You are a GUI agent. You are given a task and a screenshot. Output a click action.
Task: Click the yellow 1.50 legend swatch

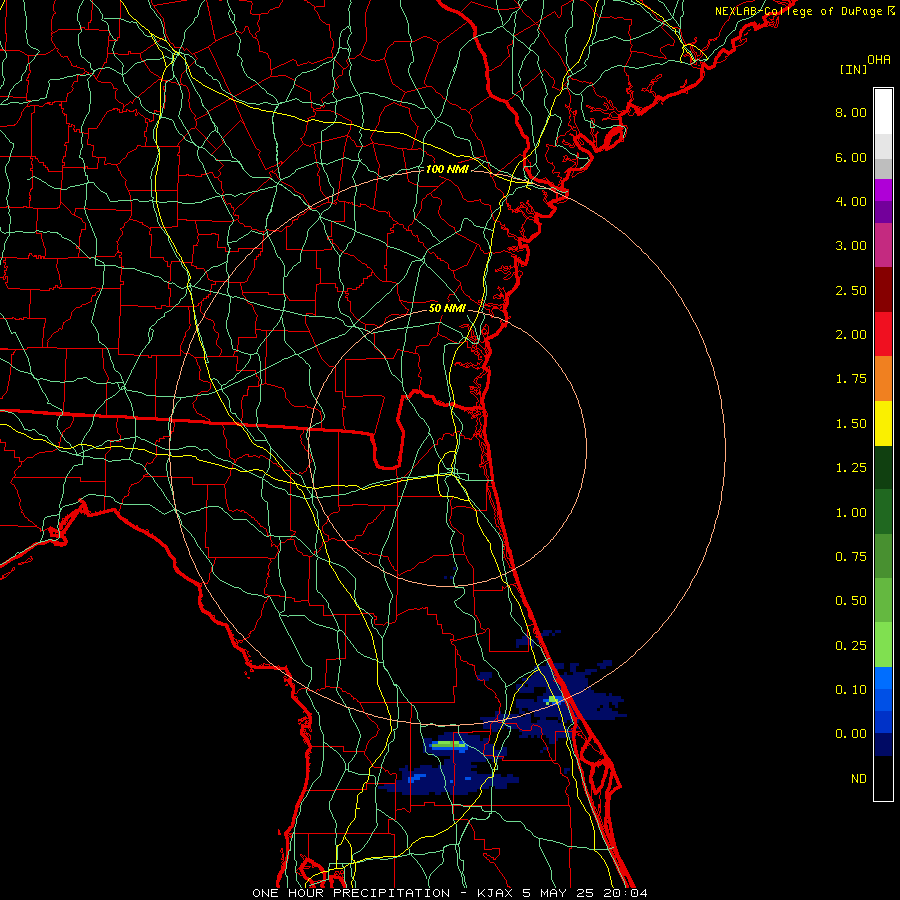(883, 423)
